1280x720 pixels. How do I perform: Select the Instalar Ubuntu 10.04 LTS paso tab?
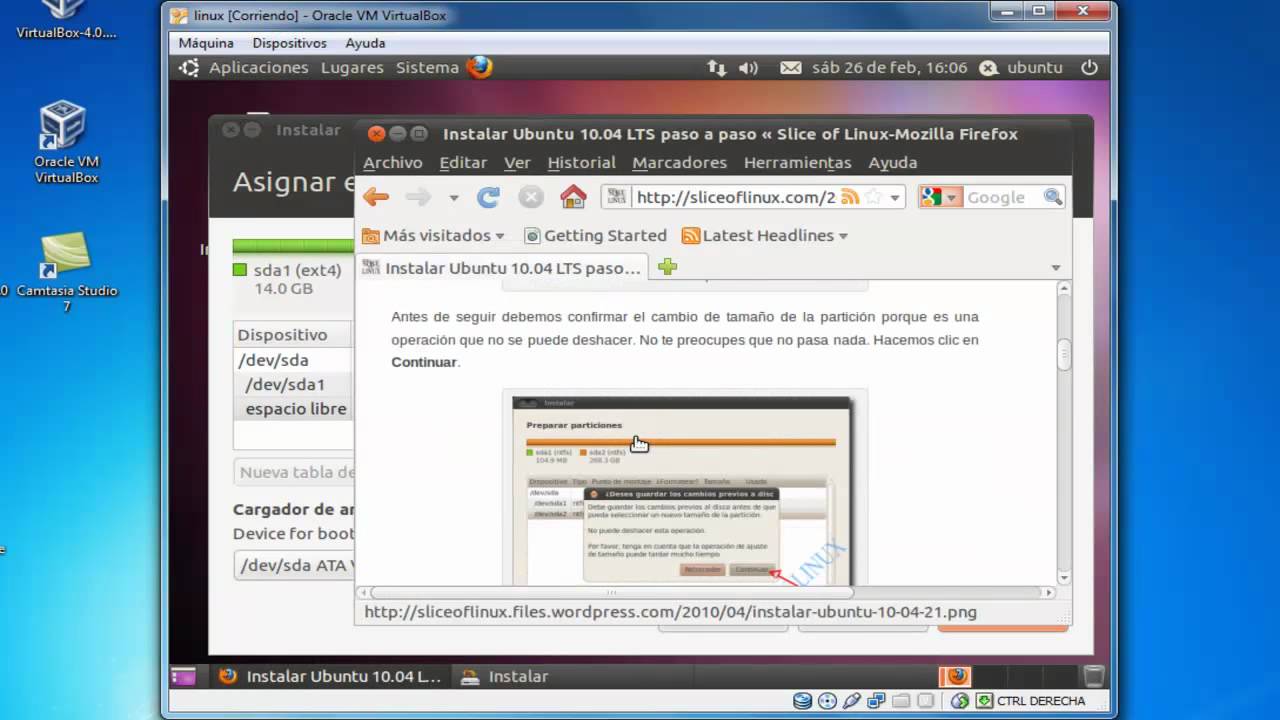click(x=503, y=268)
